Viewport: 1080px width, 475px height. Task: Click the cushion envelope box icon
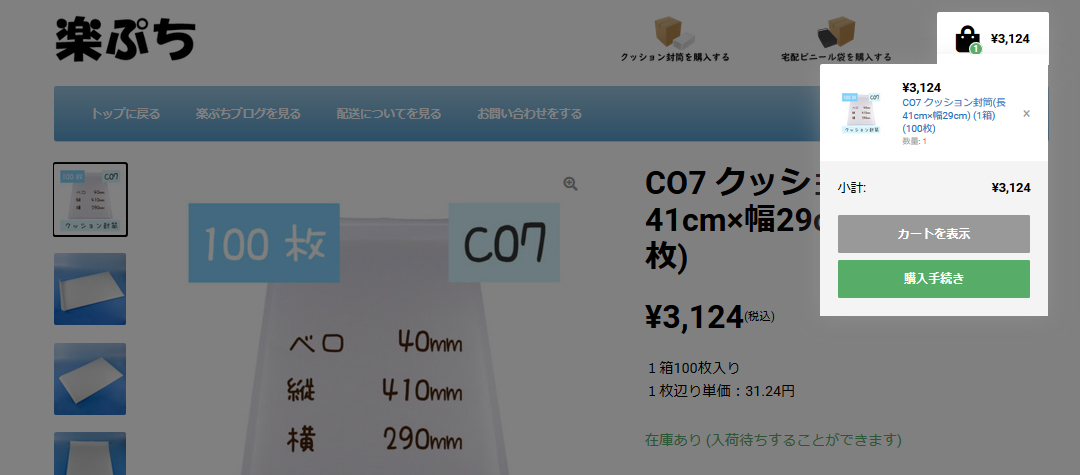pos(675,32)
